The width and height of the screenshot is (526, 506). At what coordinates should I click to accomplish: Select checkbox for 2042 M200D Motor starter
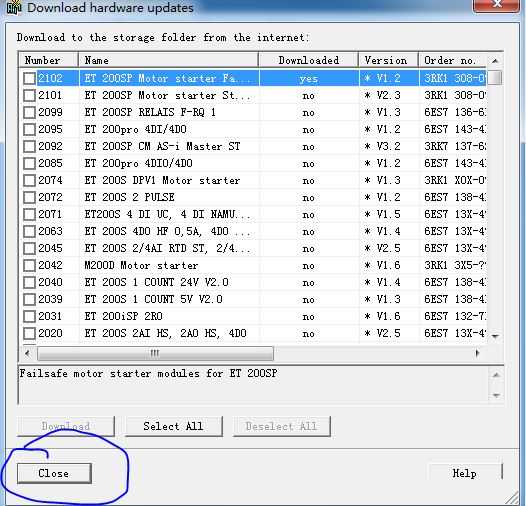coord(29,266)
